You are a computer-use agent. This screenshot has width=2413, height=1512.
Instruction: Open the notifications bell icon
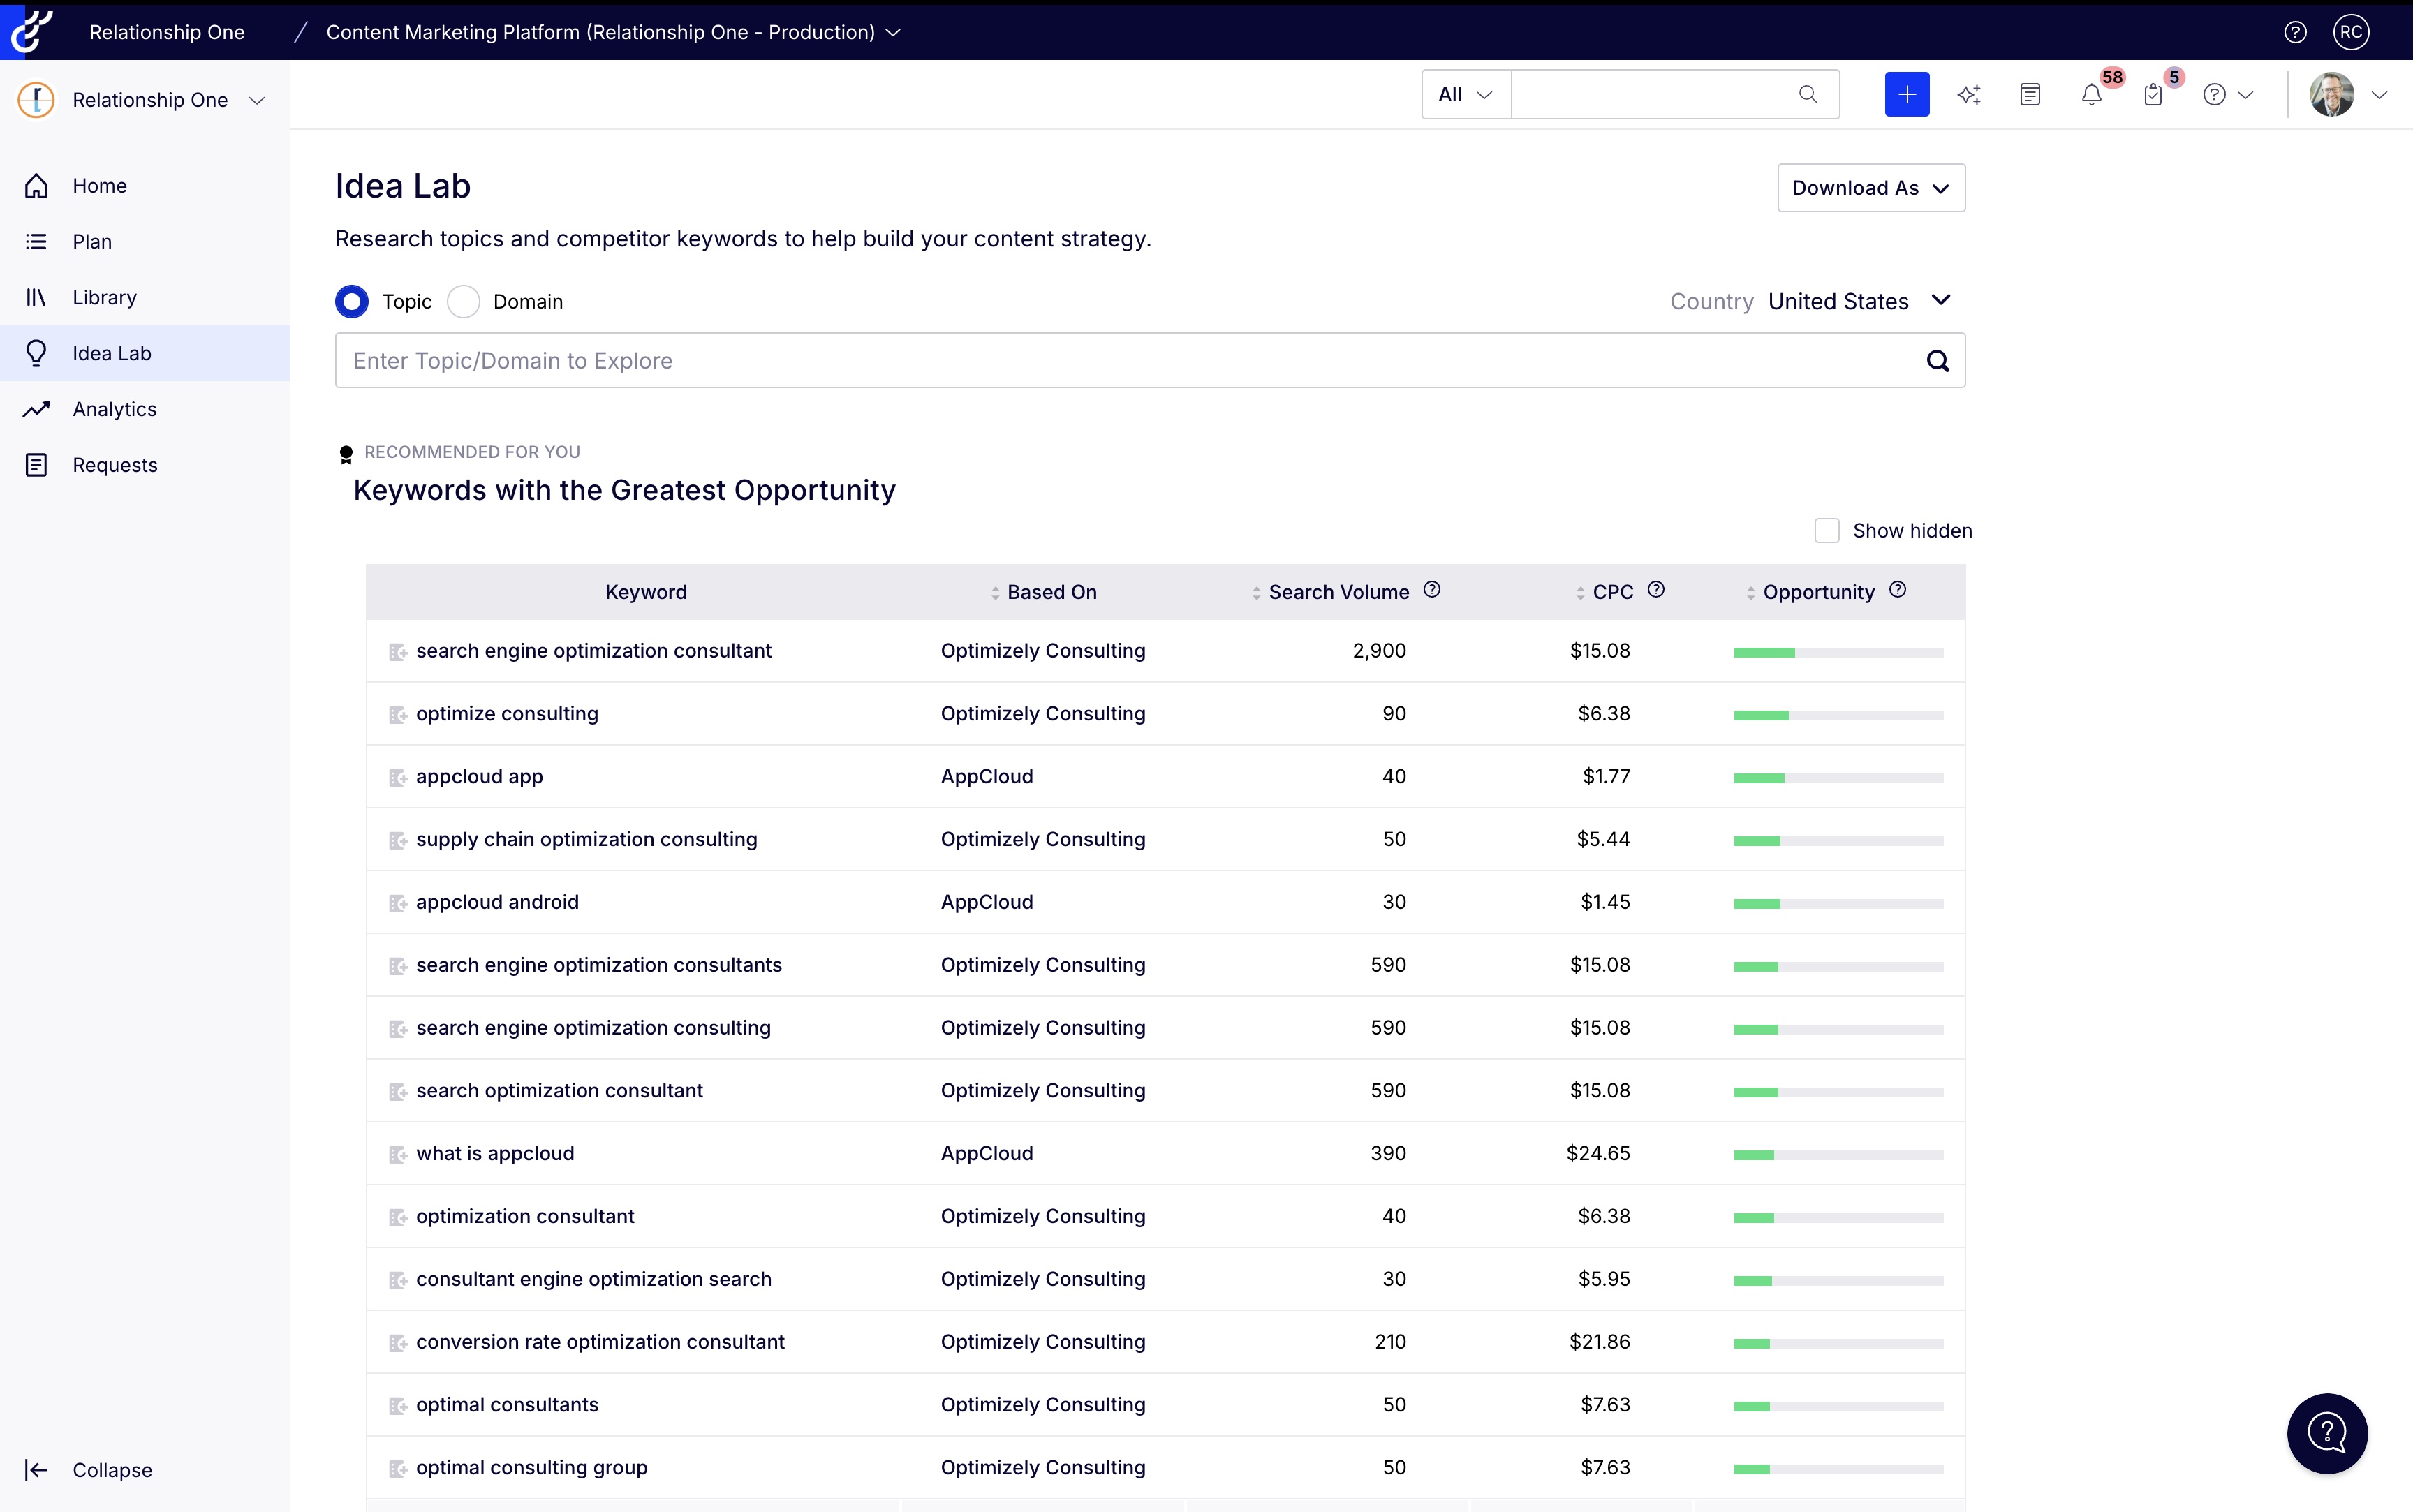coord(2091,94)
